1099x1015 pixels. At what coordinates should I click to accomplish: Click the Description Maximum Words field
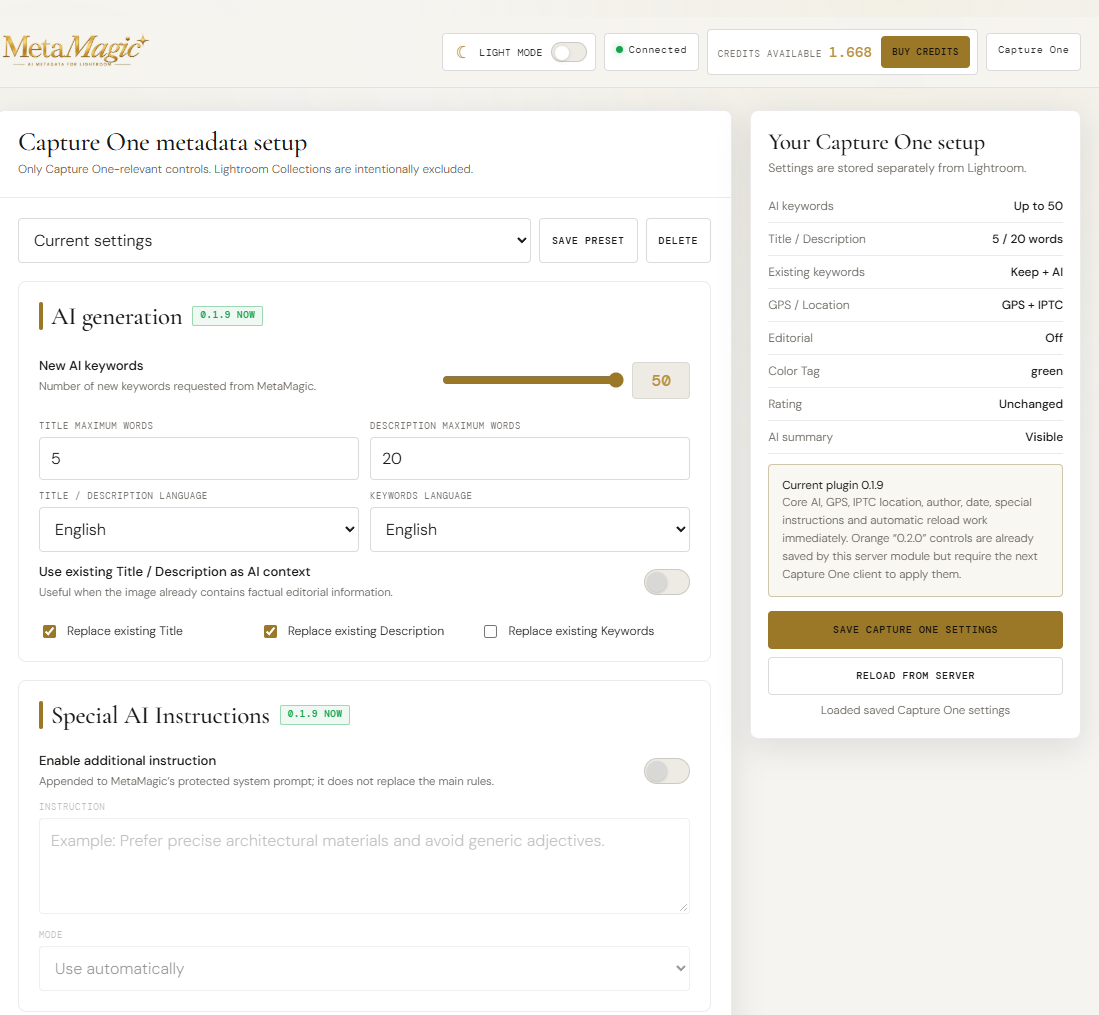[530, 458]
